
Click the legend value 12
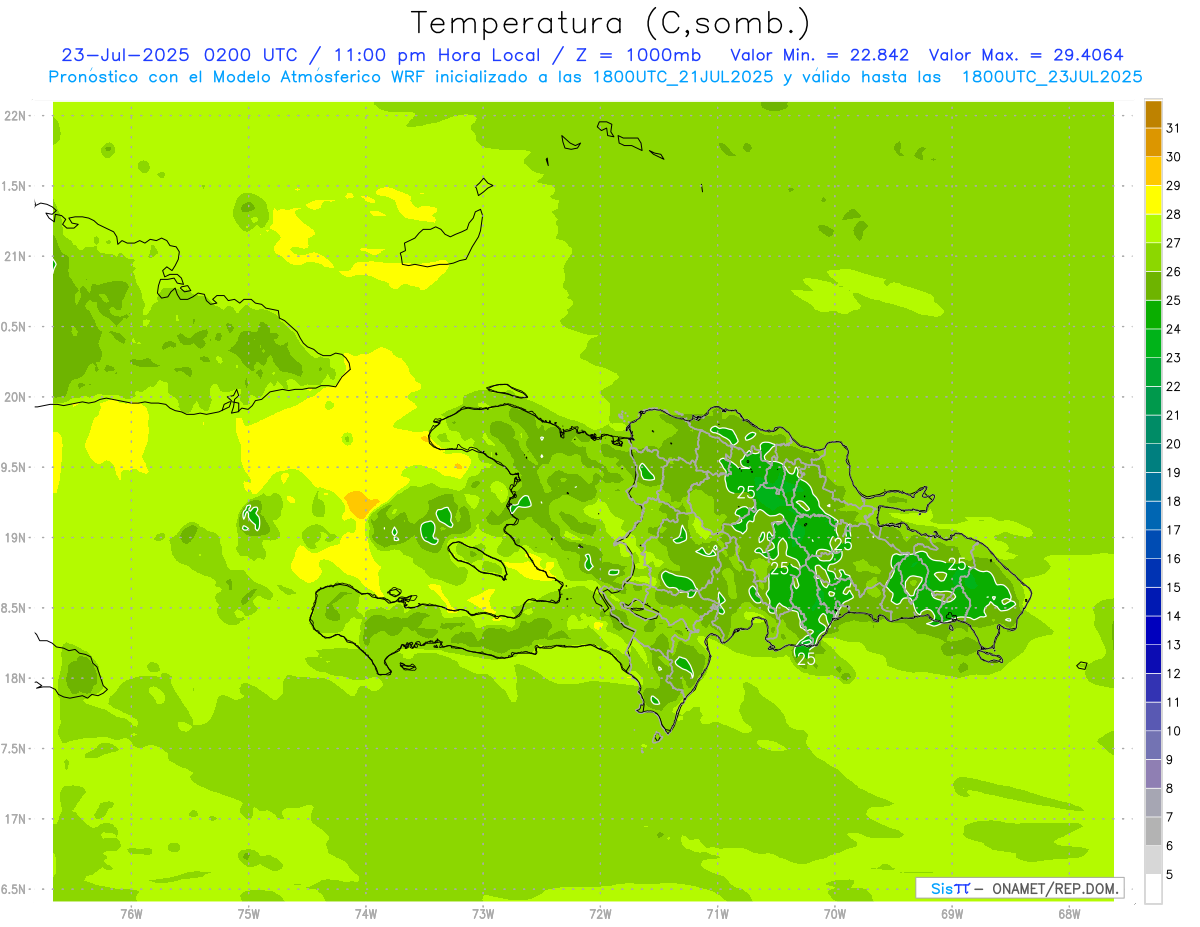point(1174,674)
